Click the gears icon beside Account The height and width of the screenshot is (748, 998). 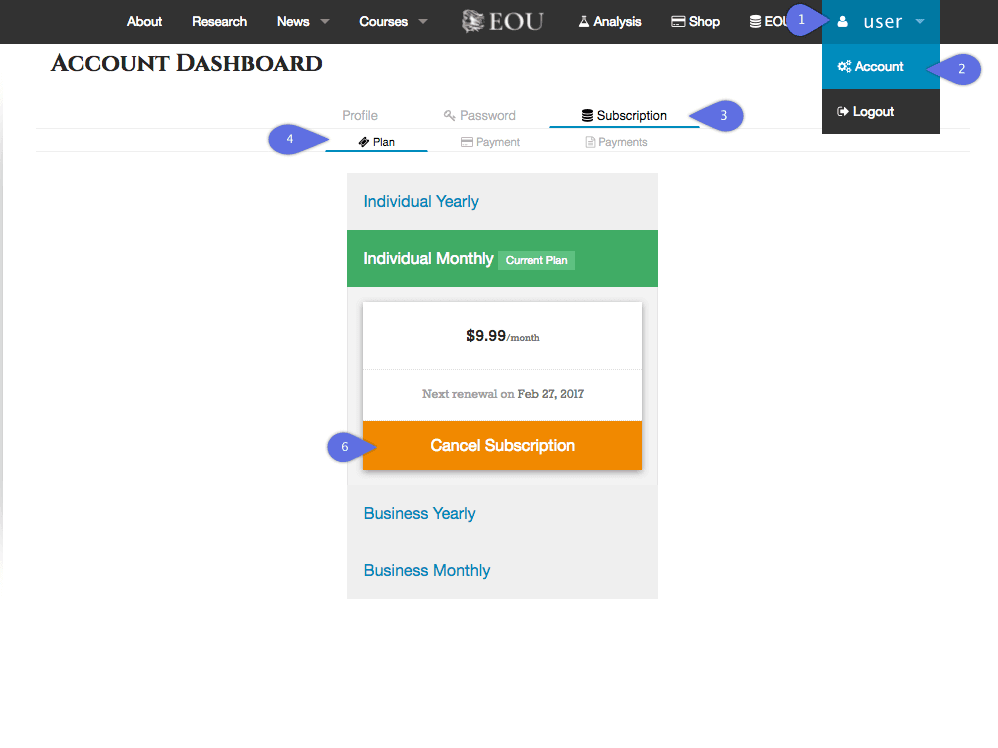[x=844, y=67]
